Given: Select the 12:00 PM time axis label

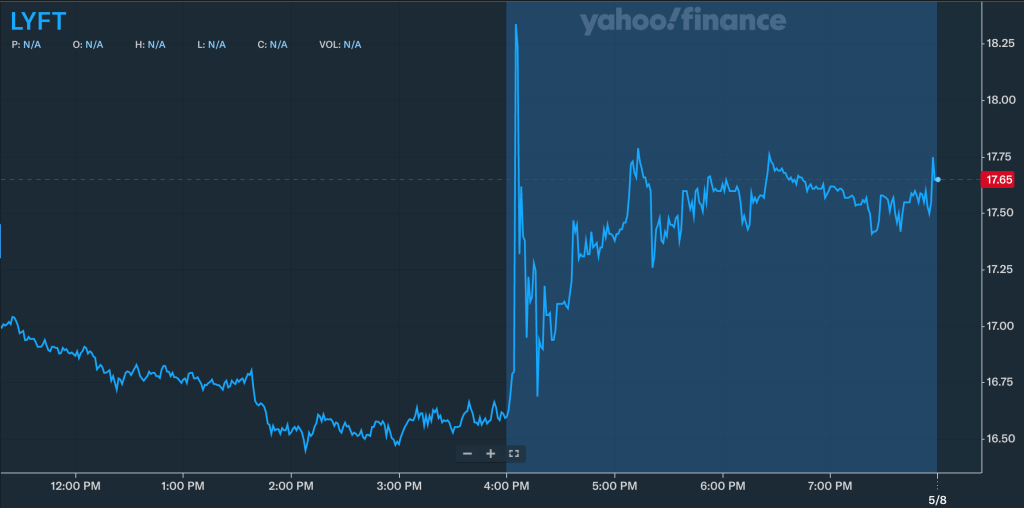Looking at the screenshot, I should click(x=76, y=486).
